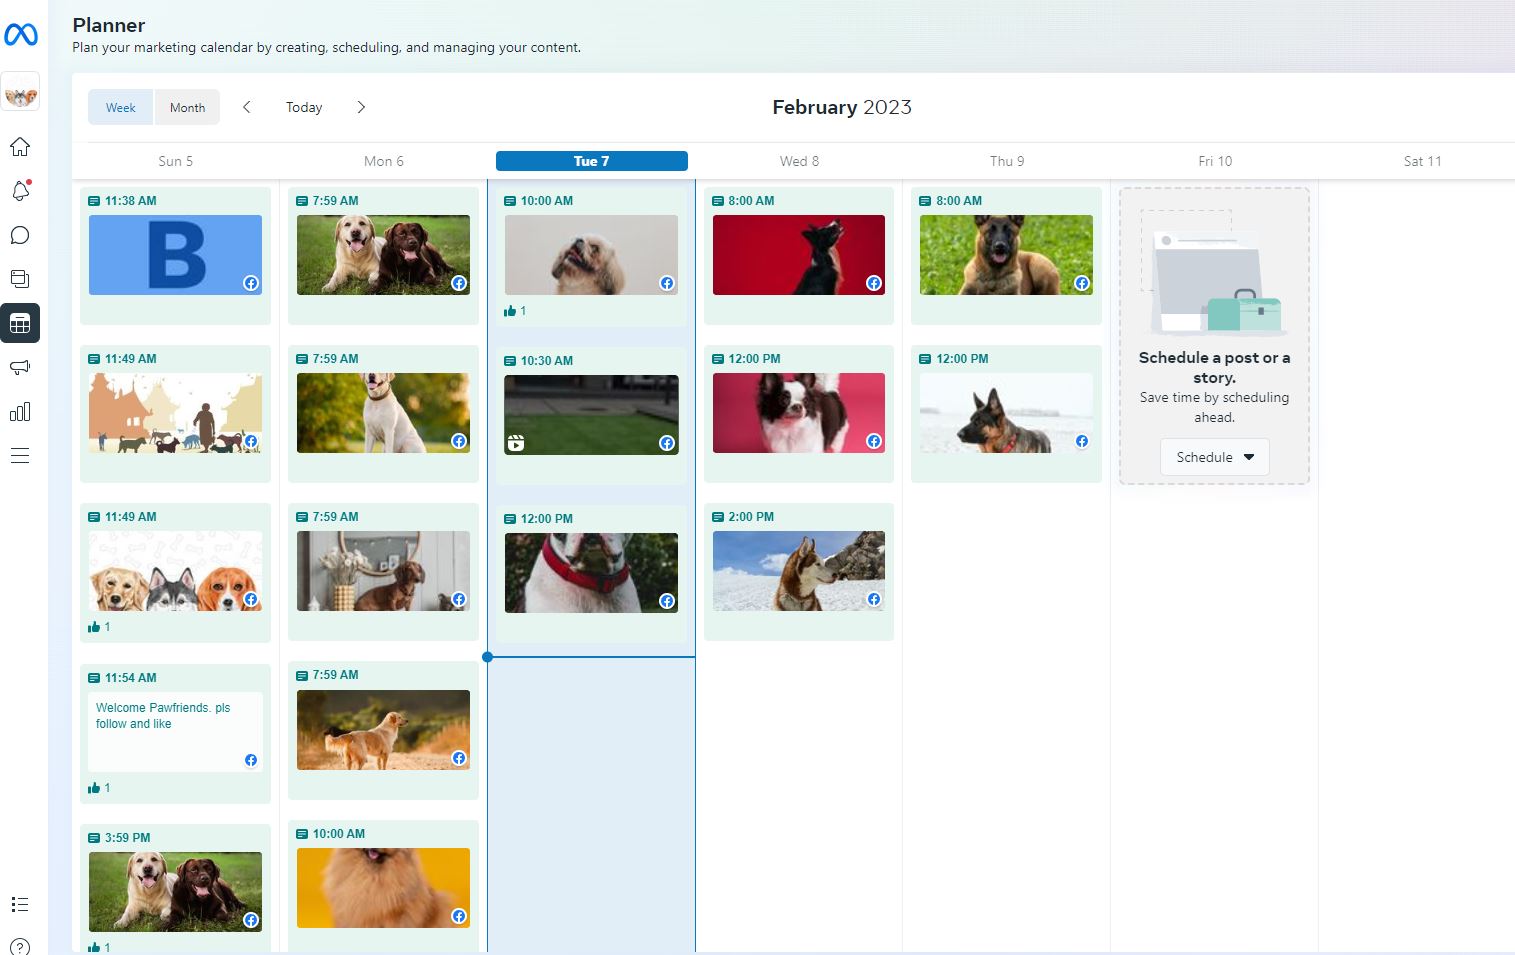The width and height of the screenshot is (1515, 955).
Task: Open the Sunday 3:59 PM two labradors post
Action: [x=175, y=892]
